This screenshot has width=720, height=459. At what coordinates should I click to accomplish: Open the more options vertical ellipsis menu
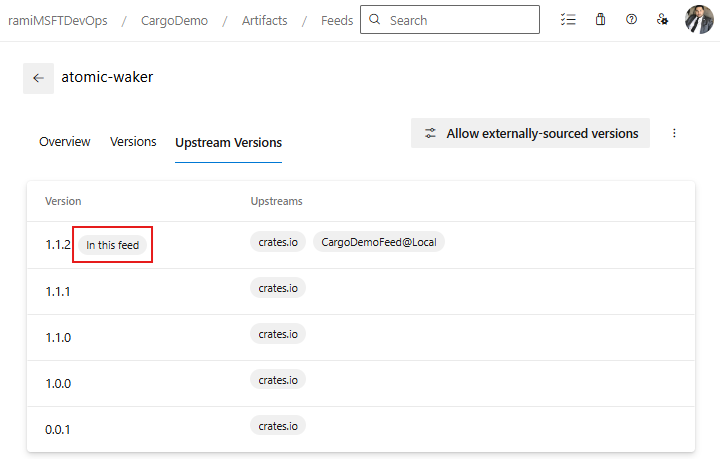[674, 133]
